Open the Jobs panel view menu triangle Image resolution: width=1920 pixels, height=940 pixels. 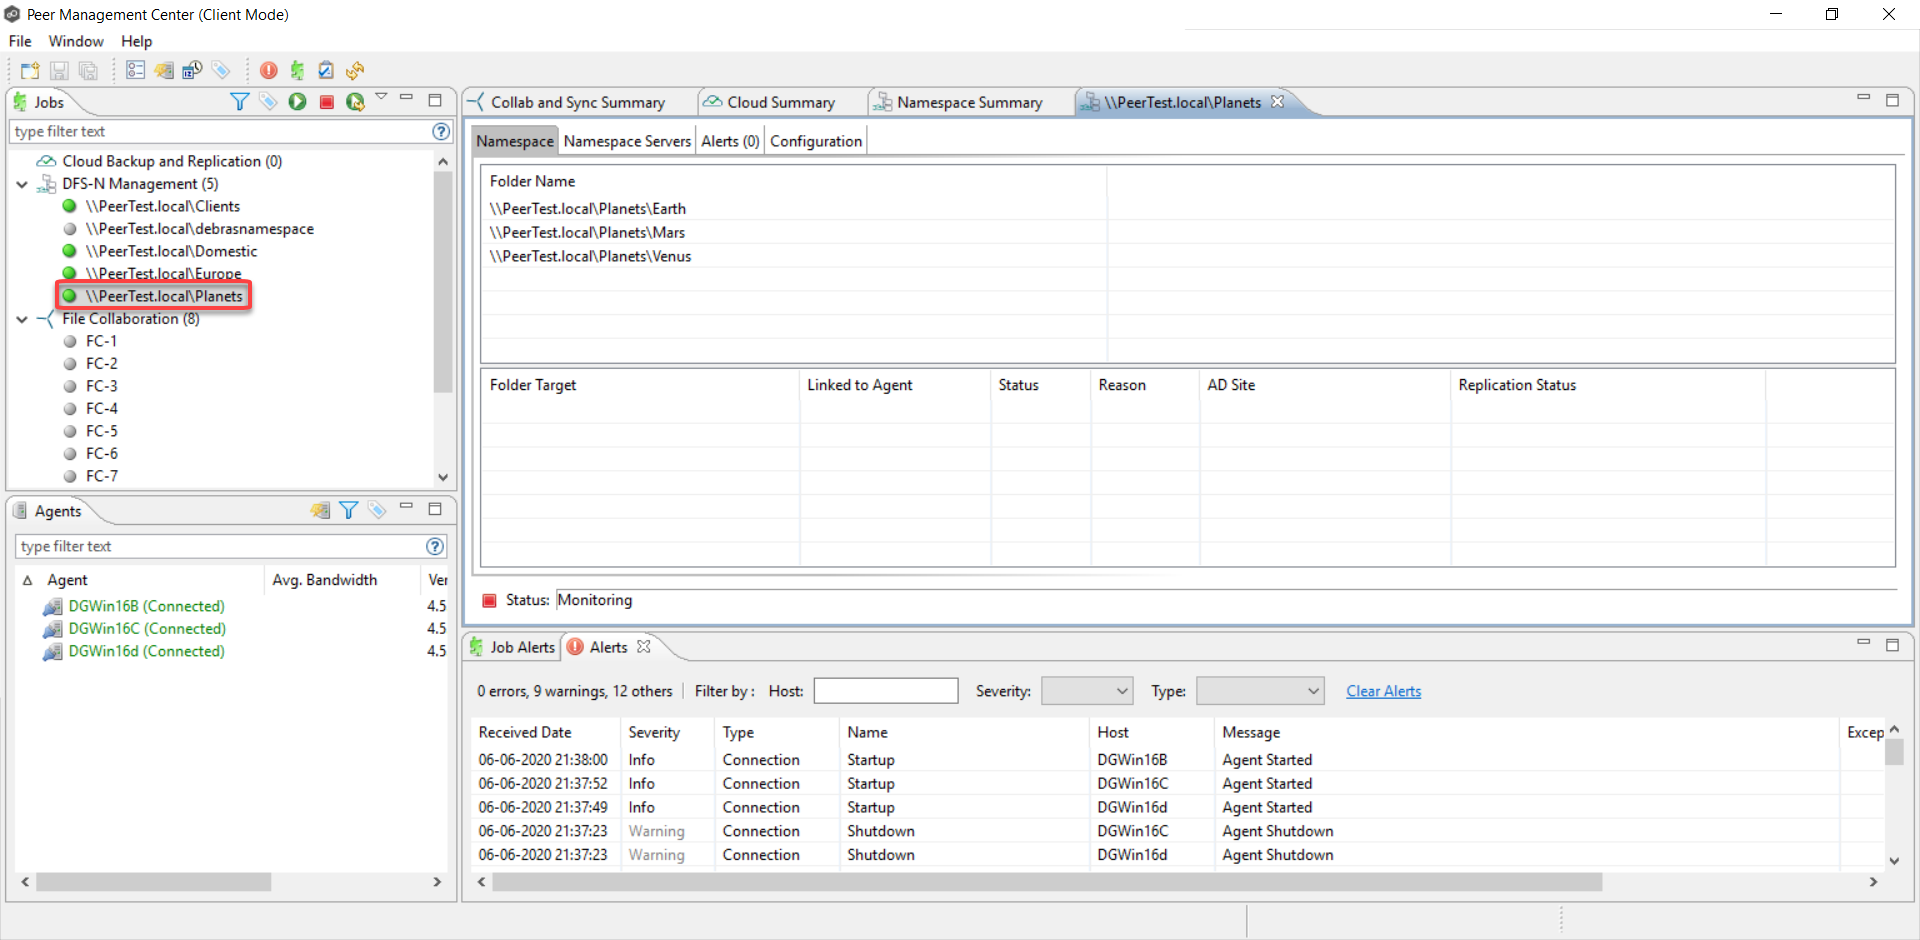[x=381, y=96]
